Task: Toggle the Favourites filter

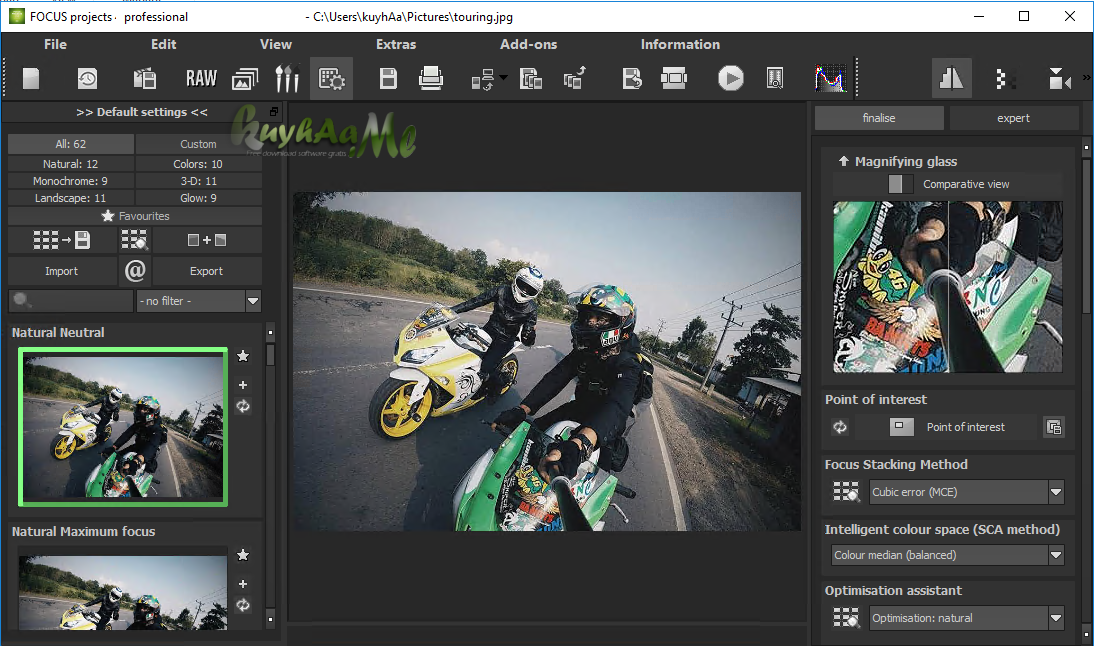Action: [x=135, y=216]
